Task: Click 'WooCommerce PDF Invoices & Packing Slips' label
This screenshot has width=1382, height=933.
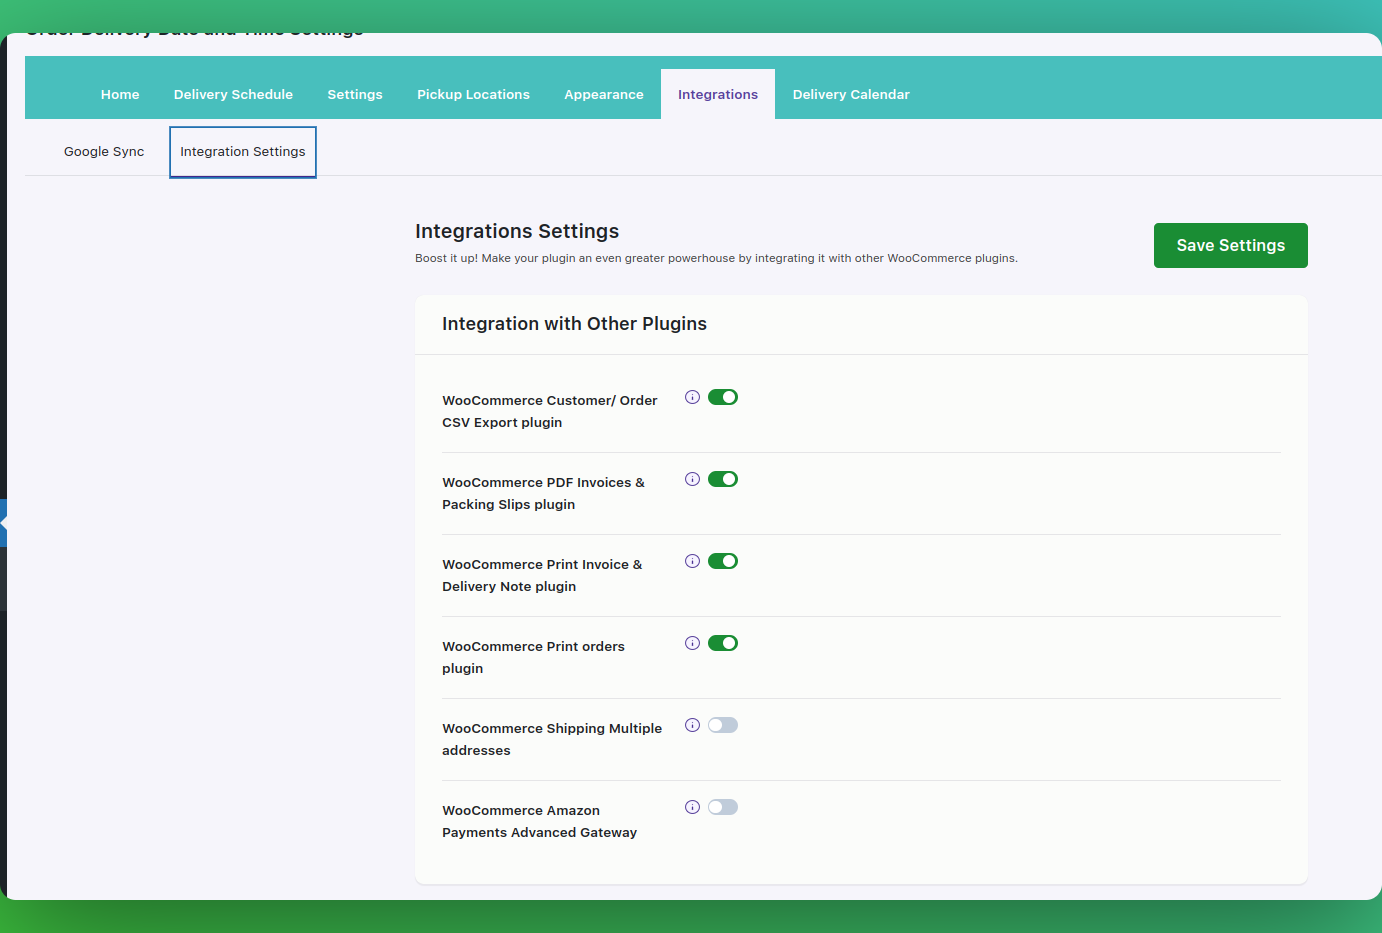Action: point(543,493)
